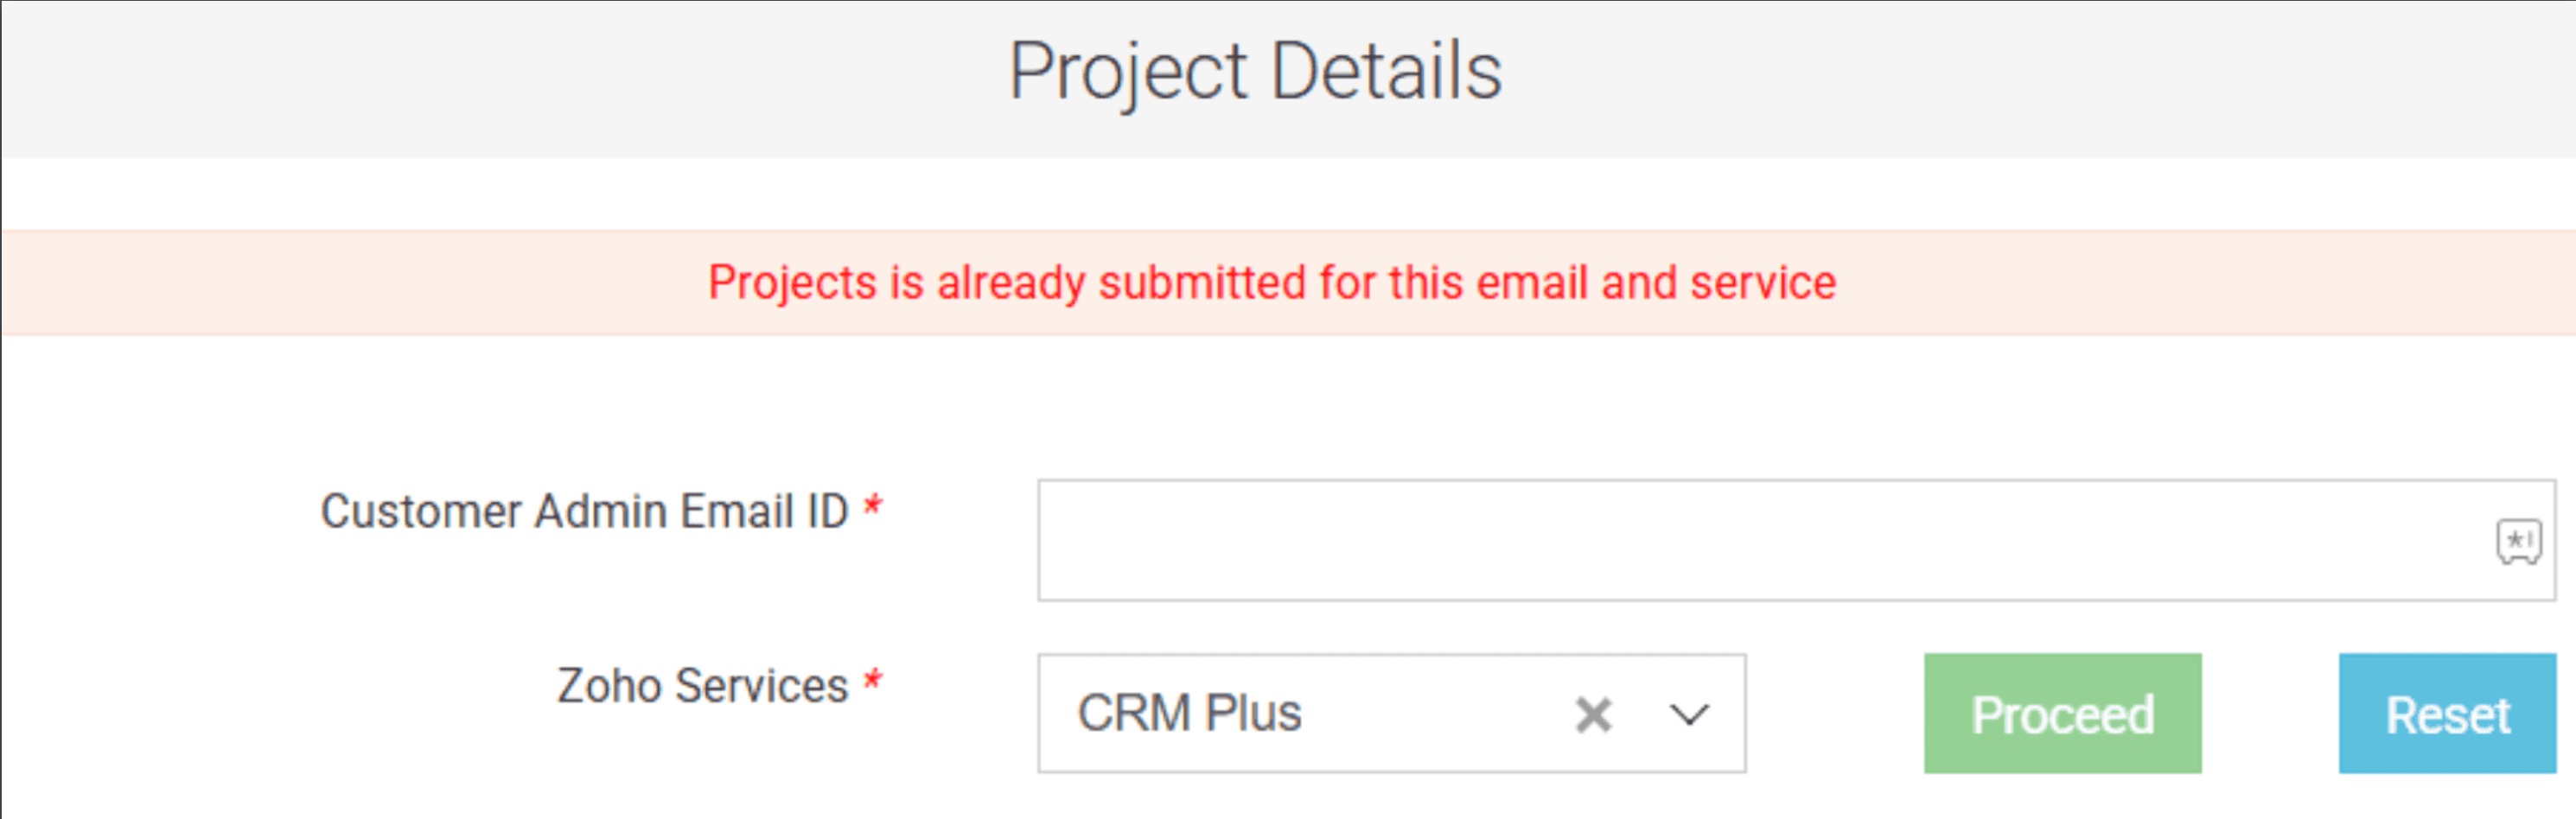The height and width of the screenshot is (819, 2576).
Task: Click the blue Reset button
Action: pyautogui.click(x=2447, y=714)
